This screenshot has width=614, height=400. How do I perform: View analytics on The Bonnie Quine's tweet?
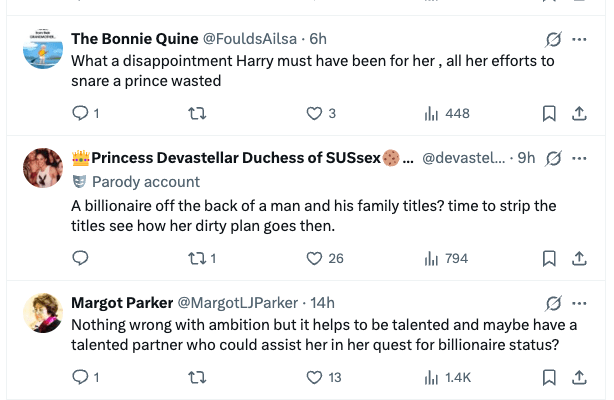coord(432,114)
